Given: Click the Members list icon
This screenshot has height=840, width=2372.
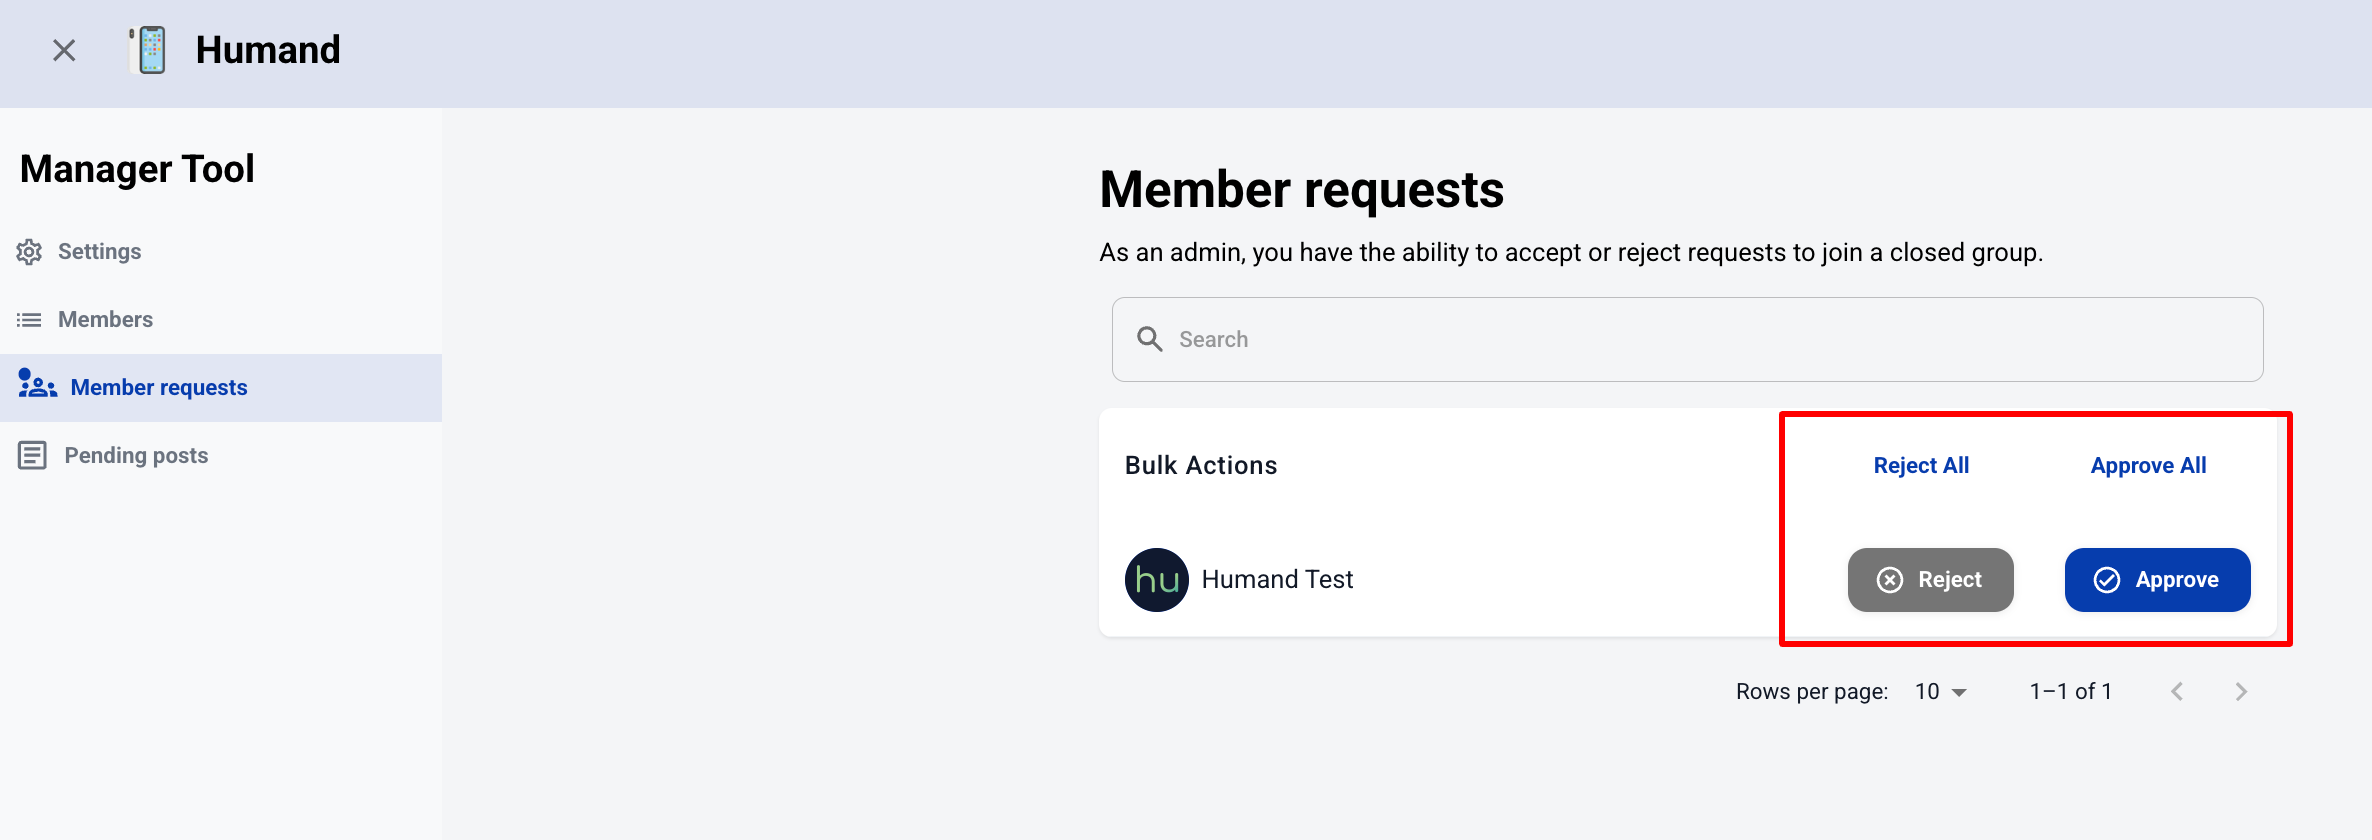Looking at the screenshot, I should pos(29,320).
